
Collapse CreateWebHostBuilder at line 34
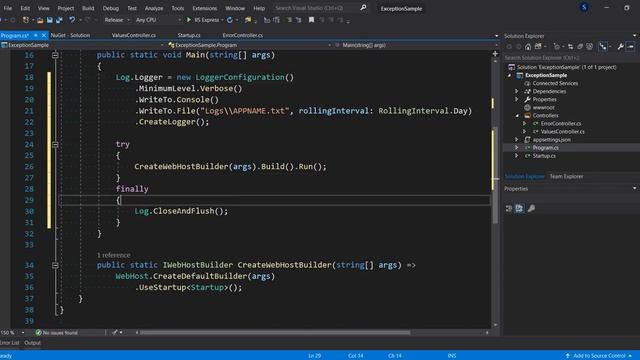click(55, 265)
